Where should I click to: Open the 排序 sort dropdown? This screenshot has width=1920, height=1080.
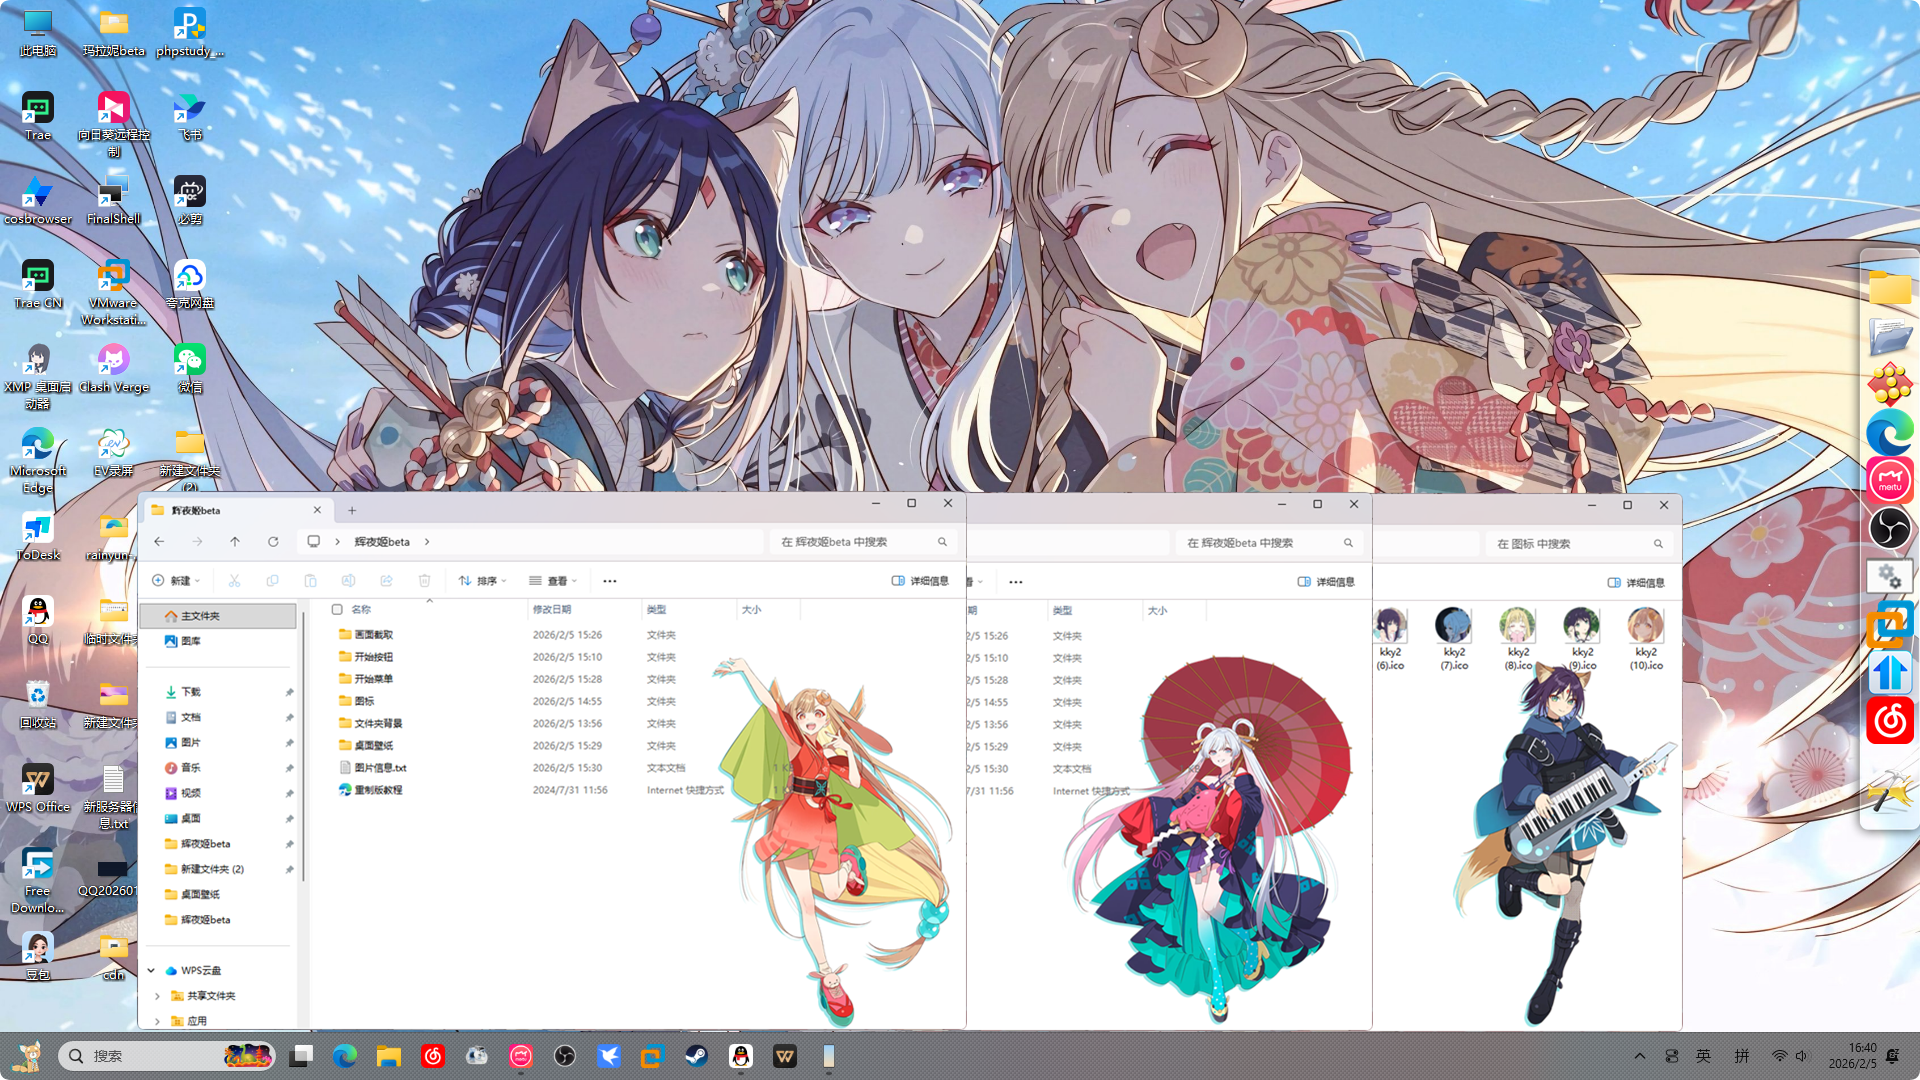(x=483, y=581)
